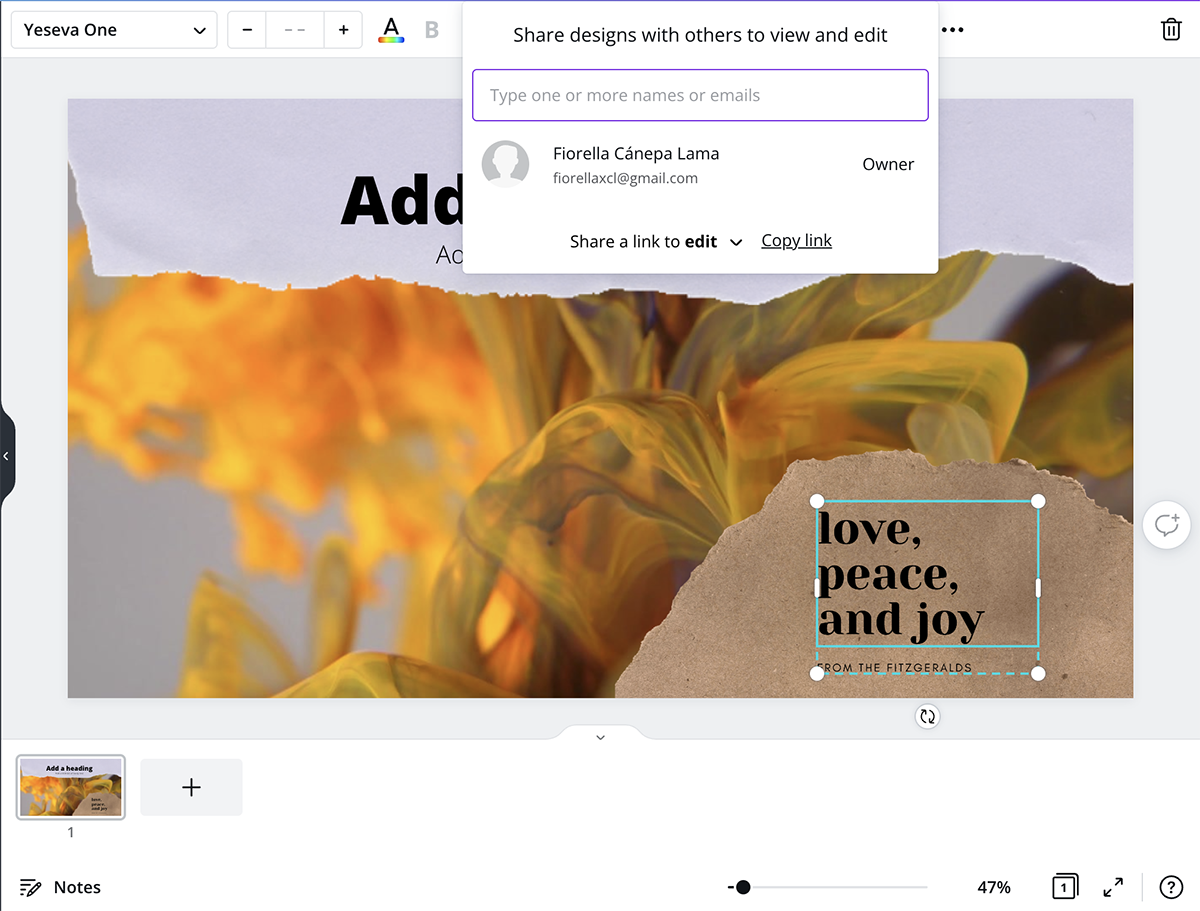Open the three-dot overflow menu
The image size is (1200, 911).
(x=952, y=29)
